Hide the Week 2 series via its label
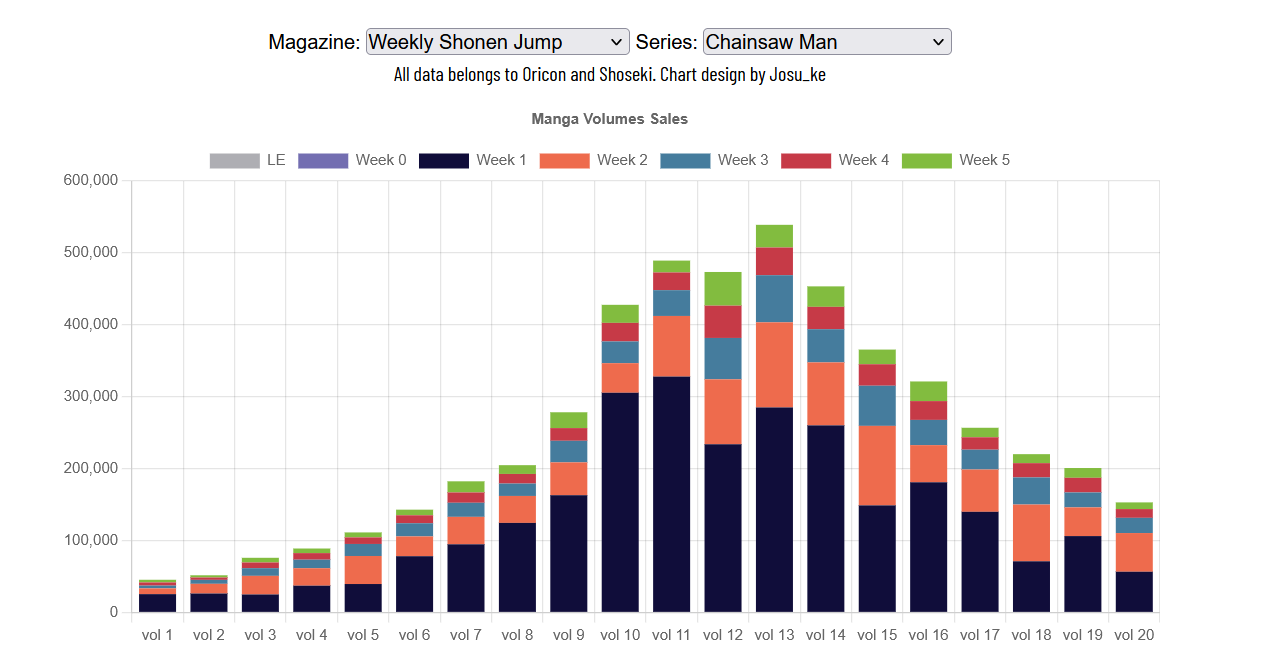Screen dimensions: 1279x654 click(622, 160)
